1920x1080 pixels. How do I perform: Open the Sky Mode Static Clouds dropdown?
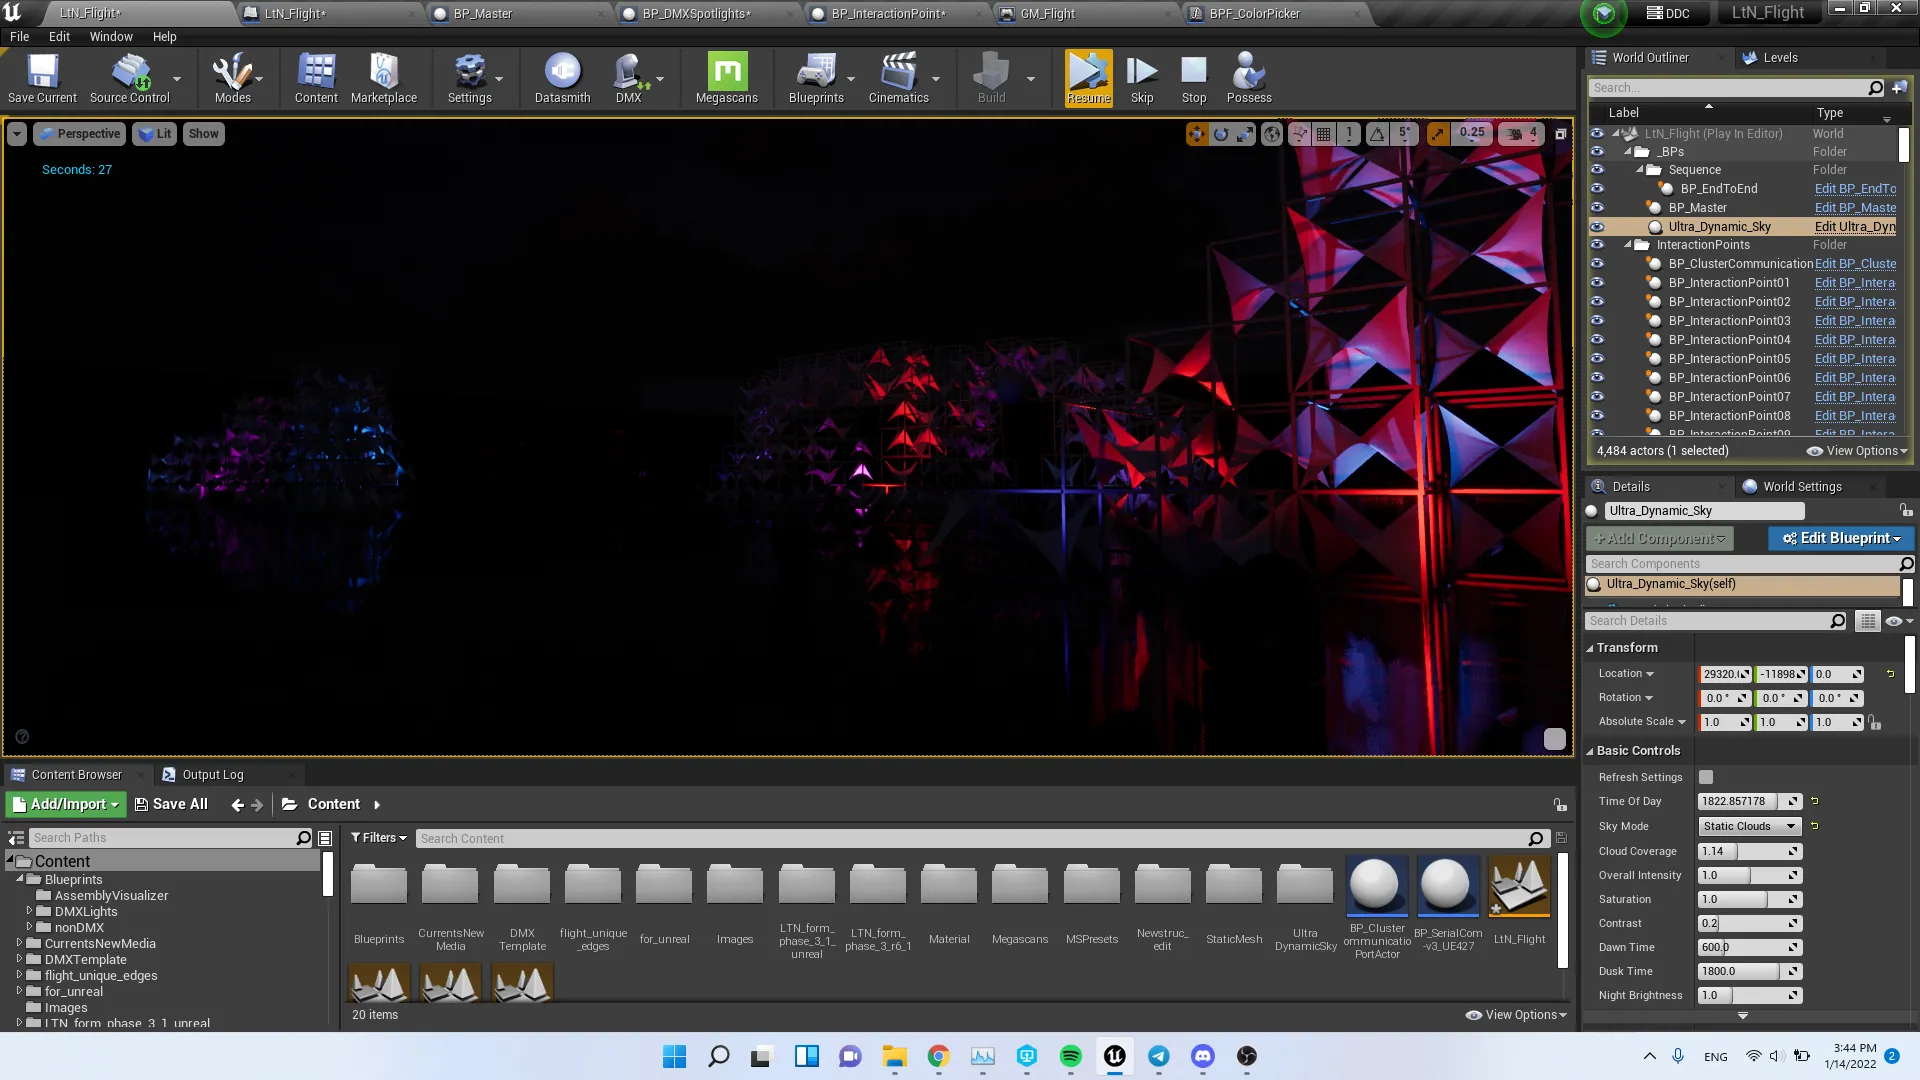[1750, 826]
